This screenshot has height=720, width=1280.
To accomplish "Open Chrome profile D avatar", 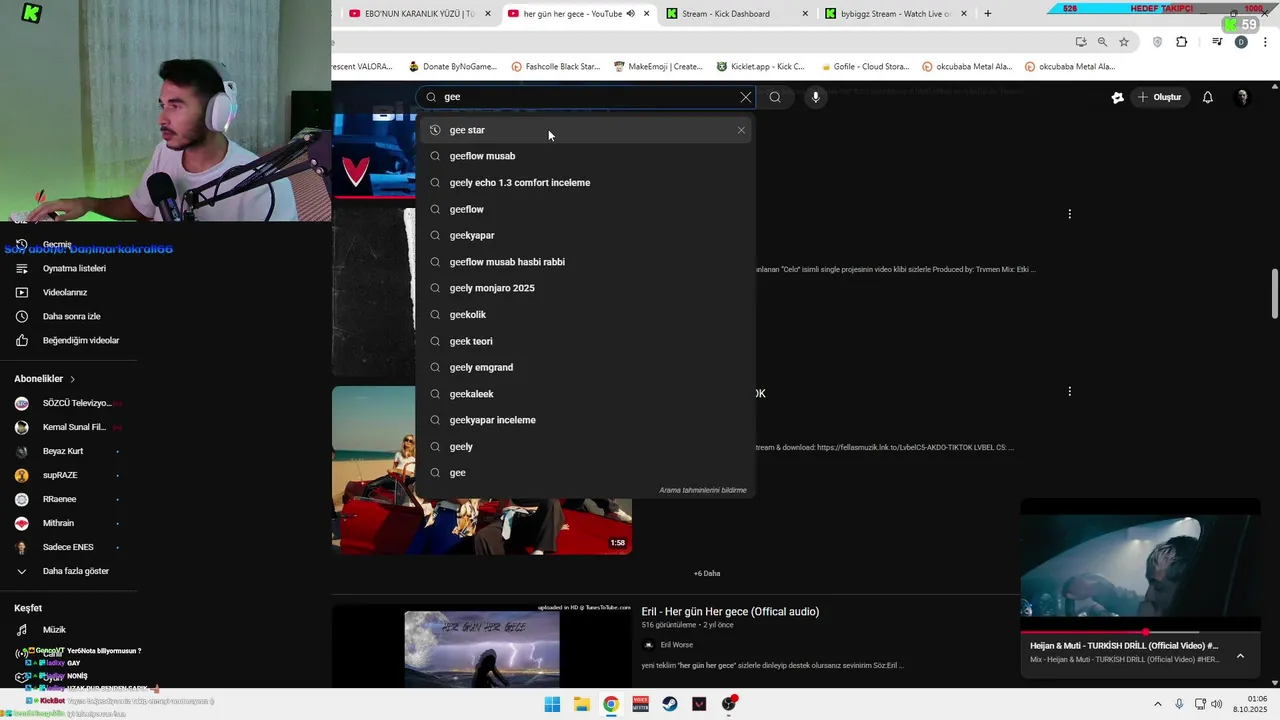I will click(1241, 42).
